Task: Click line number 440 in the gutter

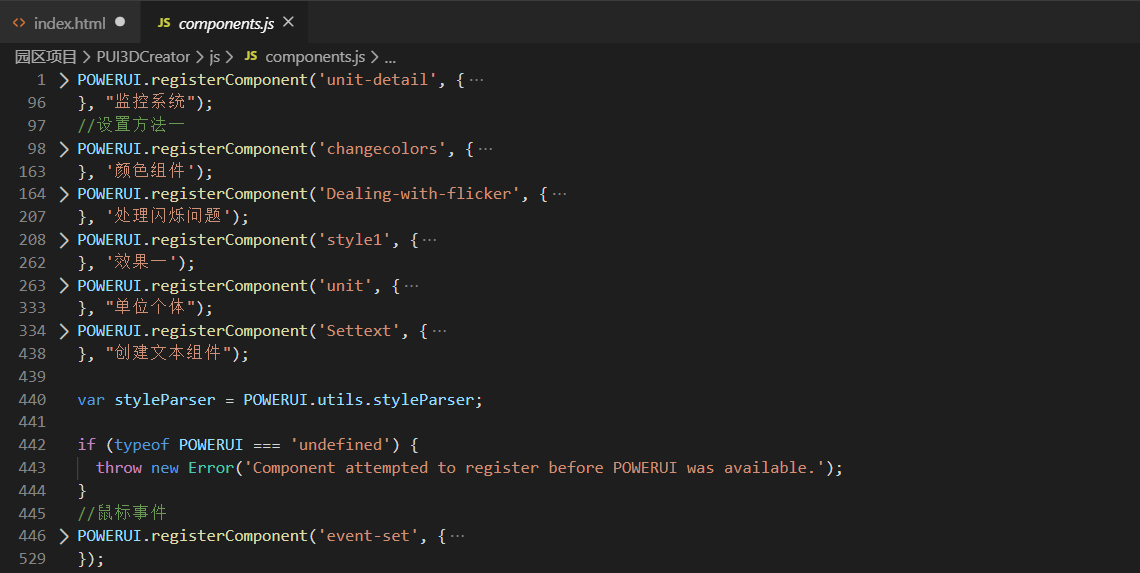Action: point(32,400)
